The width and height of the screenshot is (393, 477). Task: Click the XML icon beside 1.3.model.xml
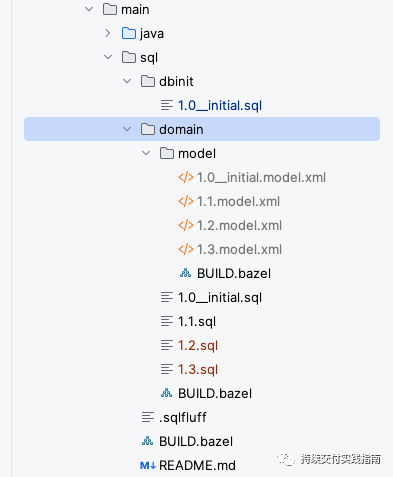point(186,249)
